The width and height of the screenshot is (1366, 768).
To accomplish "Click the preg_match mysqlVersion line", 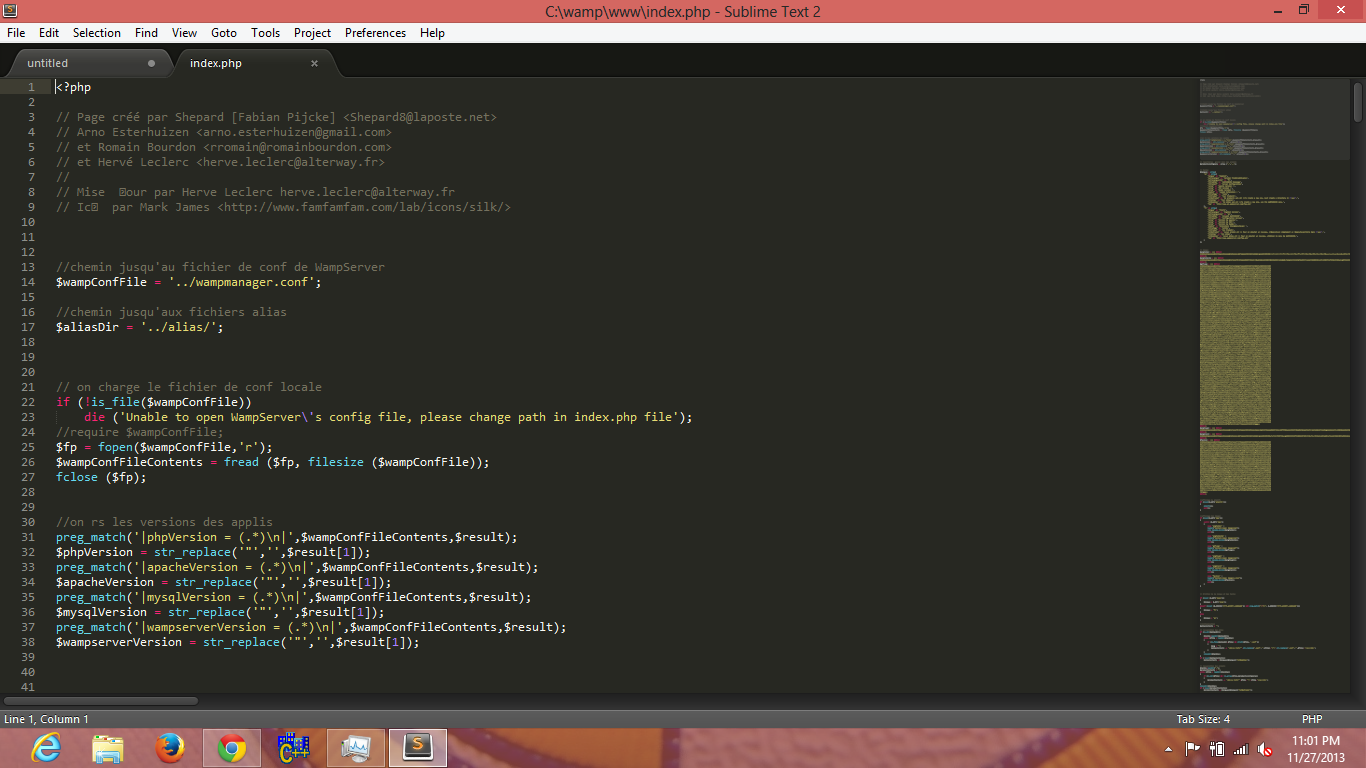I will point(294,597).
